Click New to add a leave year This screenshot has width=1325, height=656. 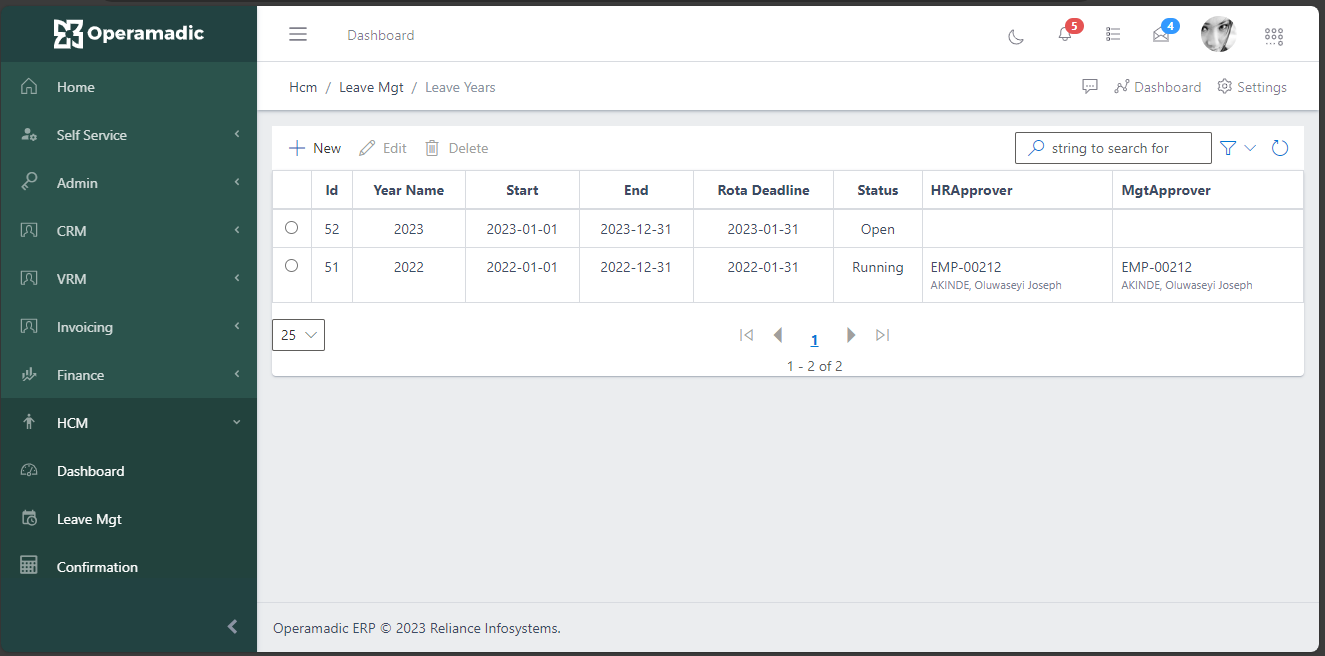click(315, 148)
